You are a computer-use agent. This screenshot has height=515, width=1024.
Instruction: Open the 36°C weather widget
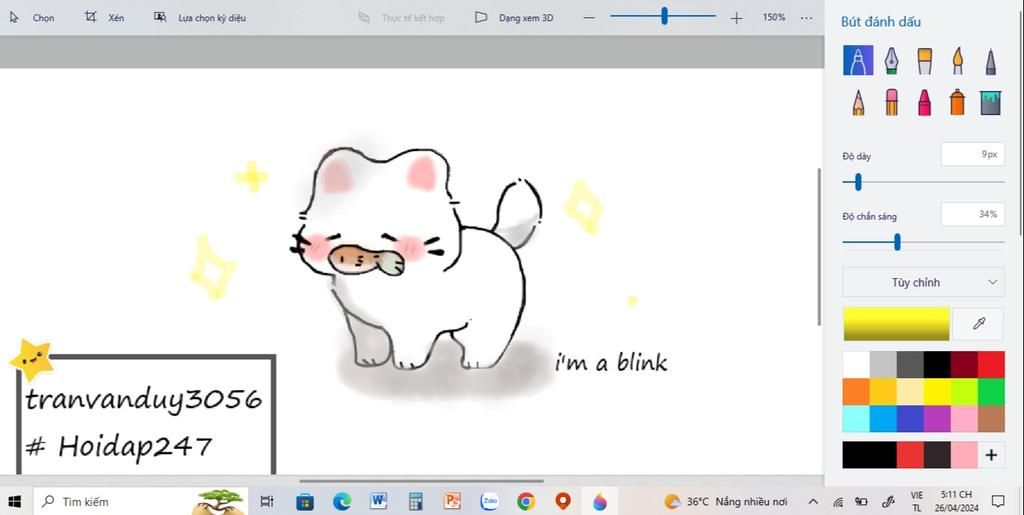click(x=726, y=501)
